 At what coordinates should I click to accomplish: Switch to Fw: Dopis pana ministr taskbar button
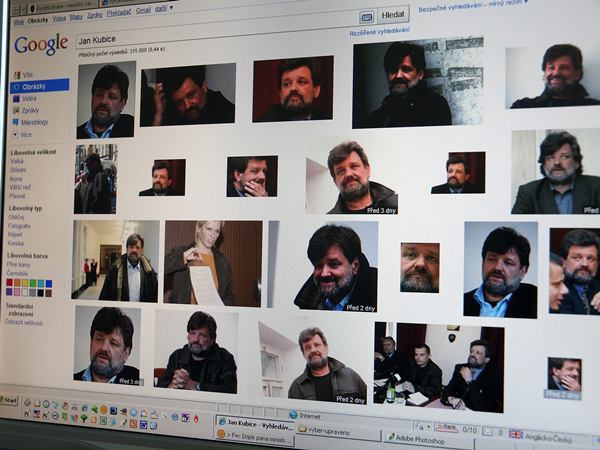254,437
